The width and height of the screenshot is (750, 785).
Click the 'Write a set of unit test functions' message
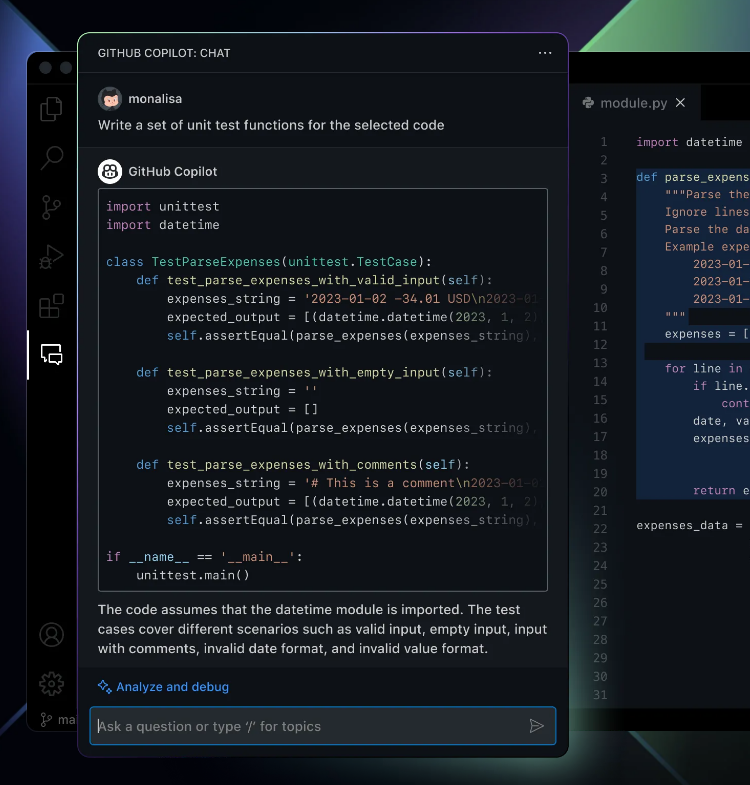[x=271, y=125]
